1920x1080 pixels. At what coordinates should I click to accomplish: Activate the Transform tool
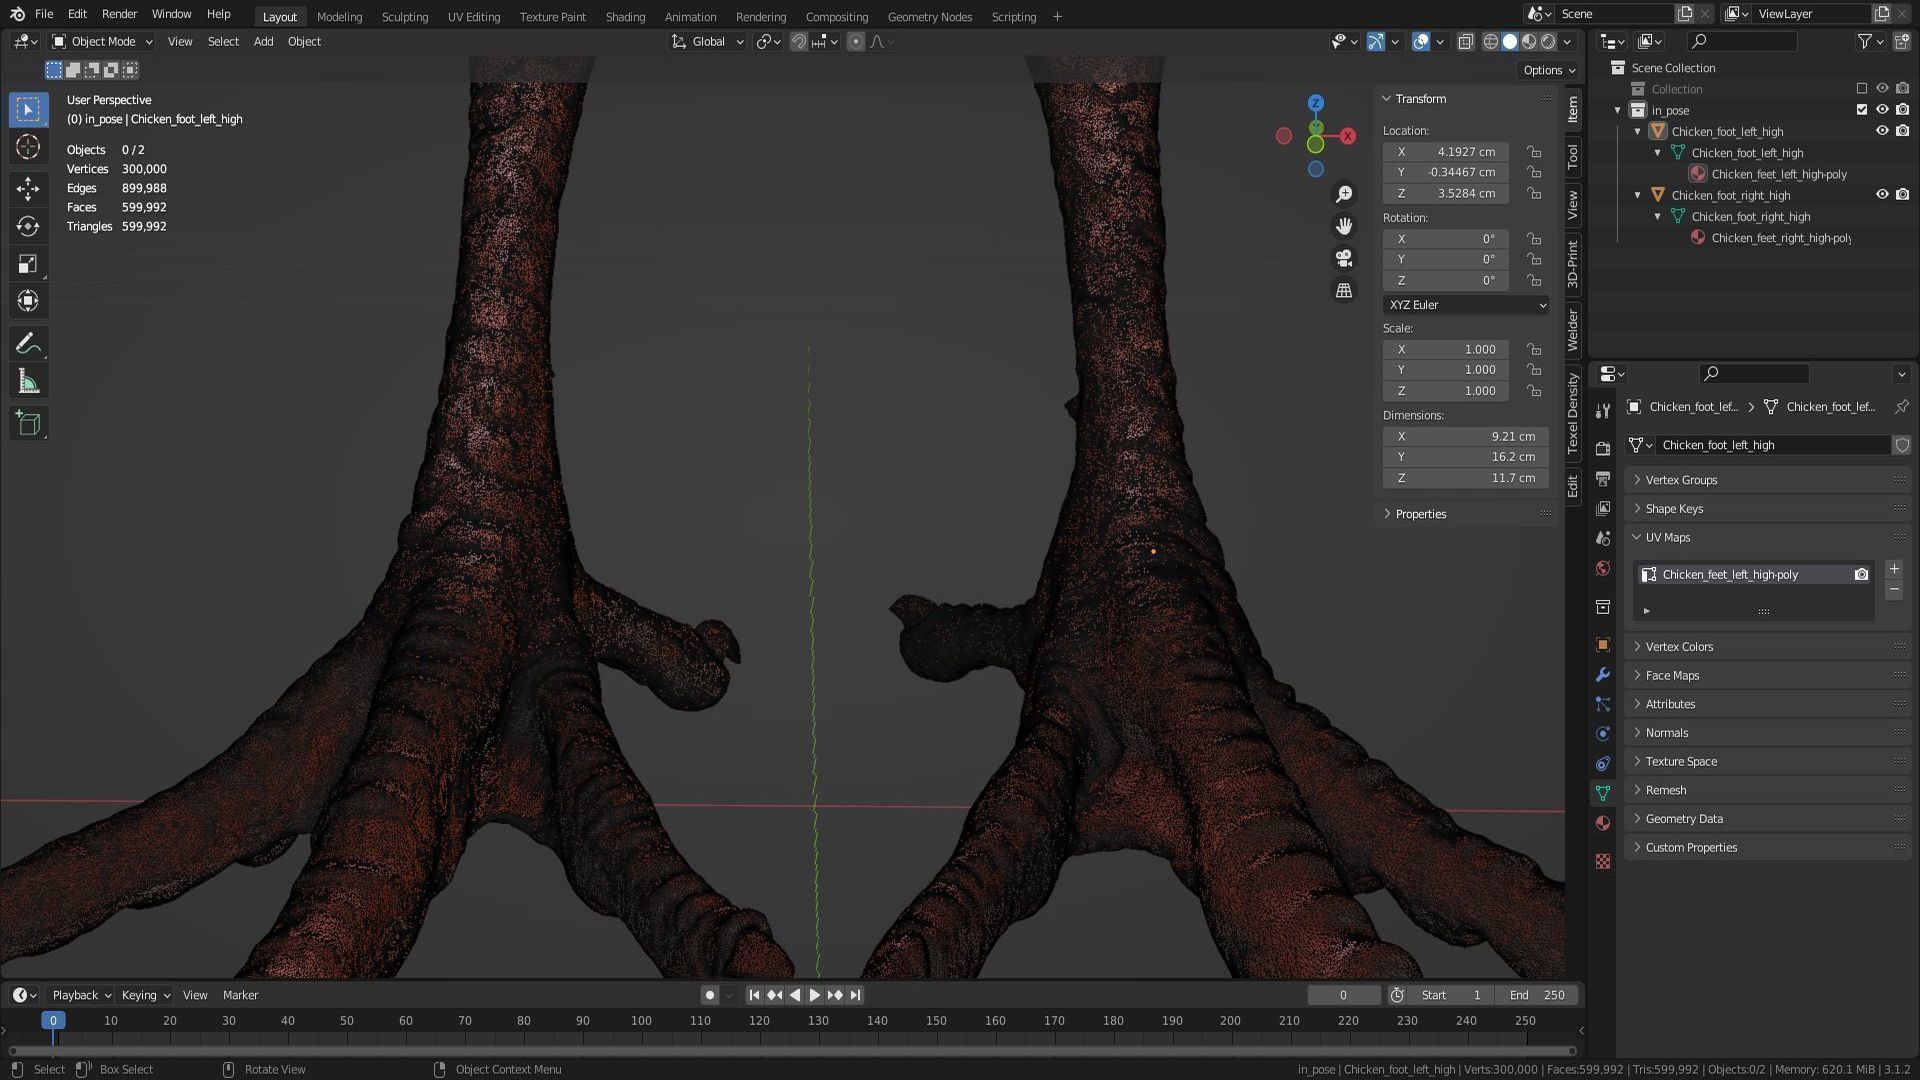point(28,301)
